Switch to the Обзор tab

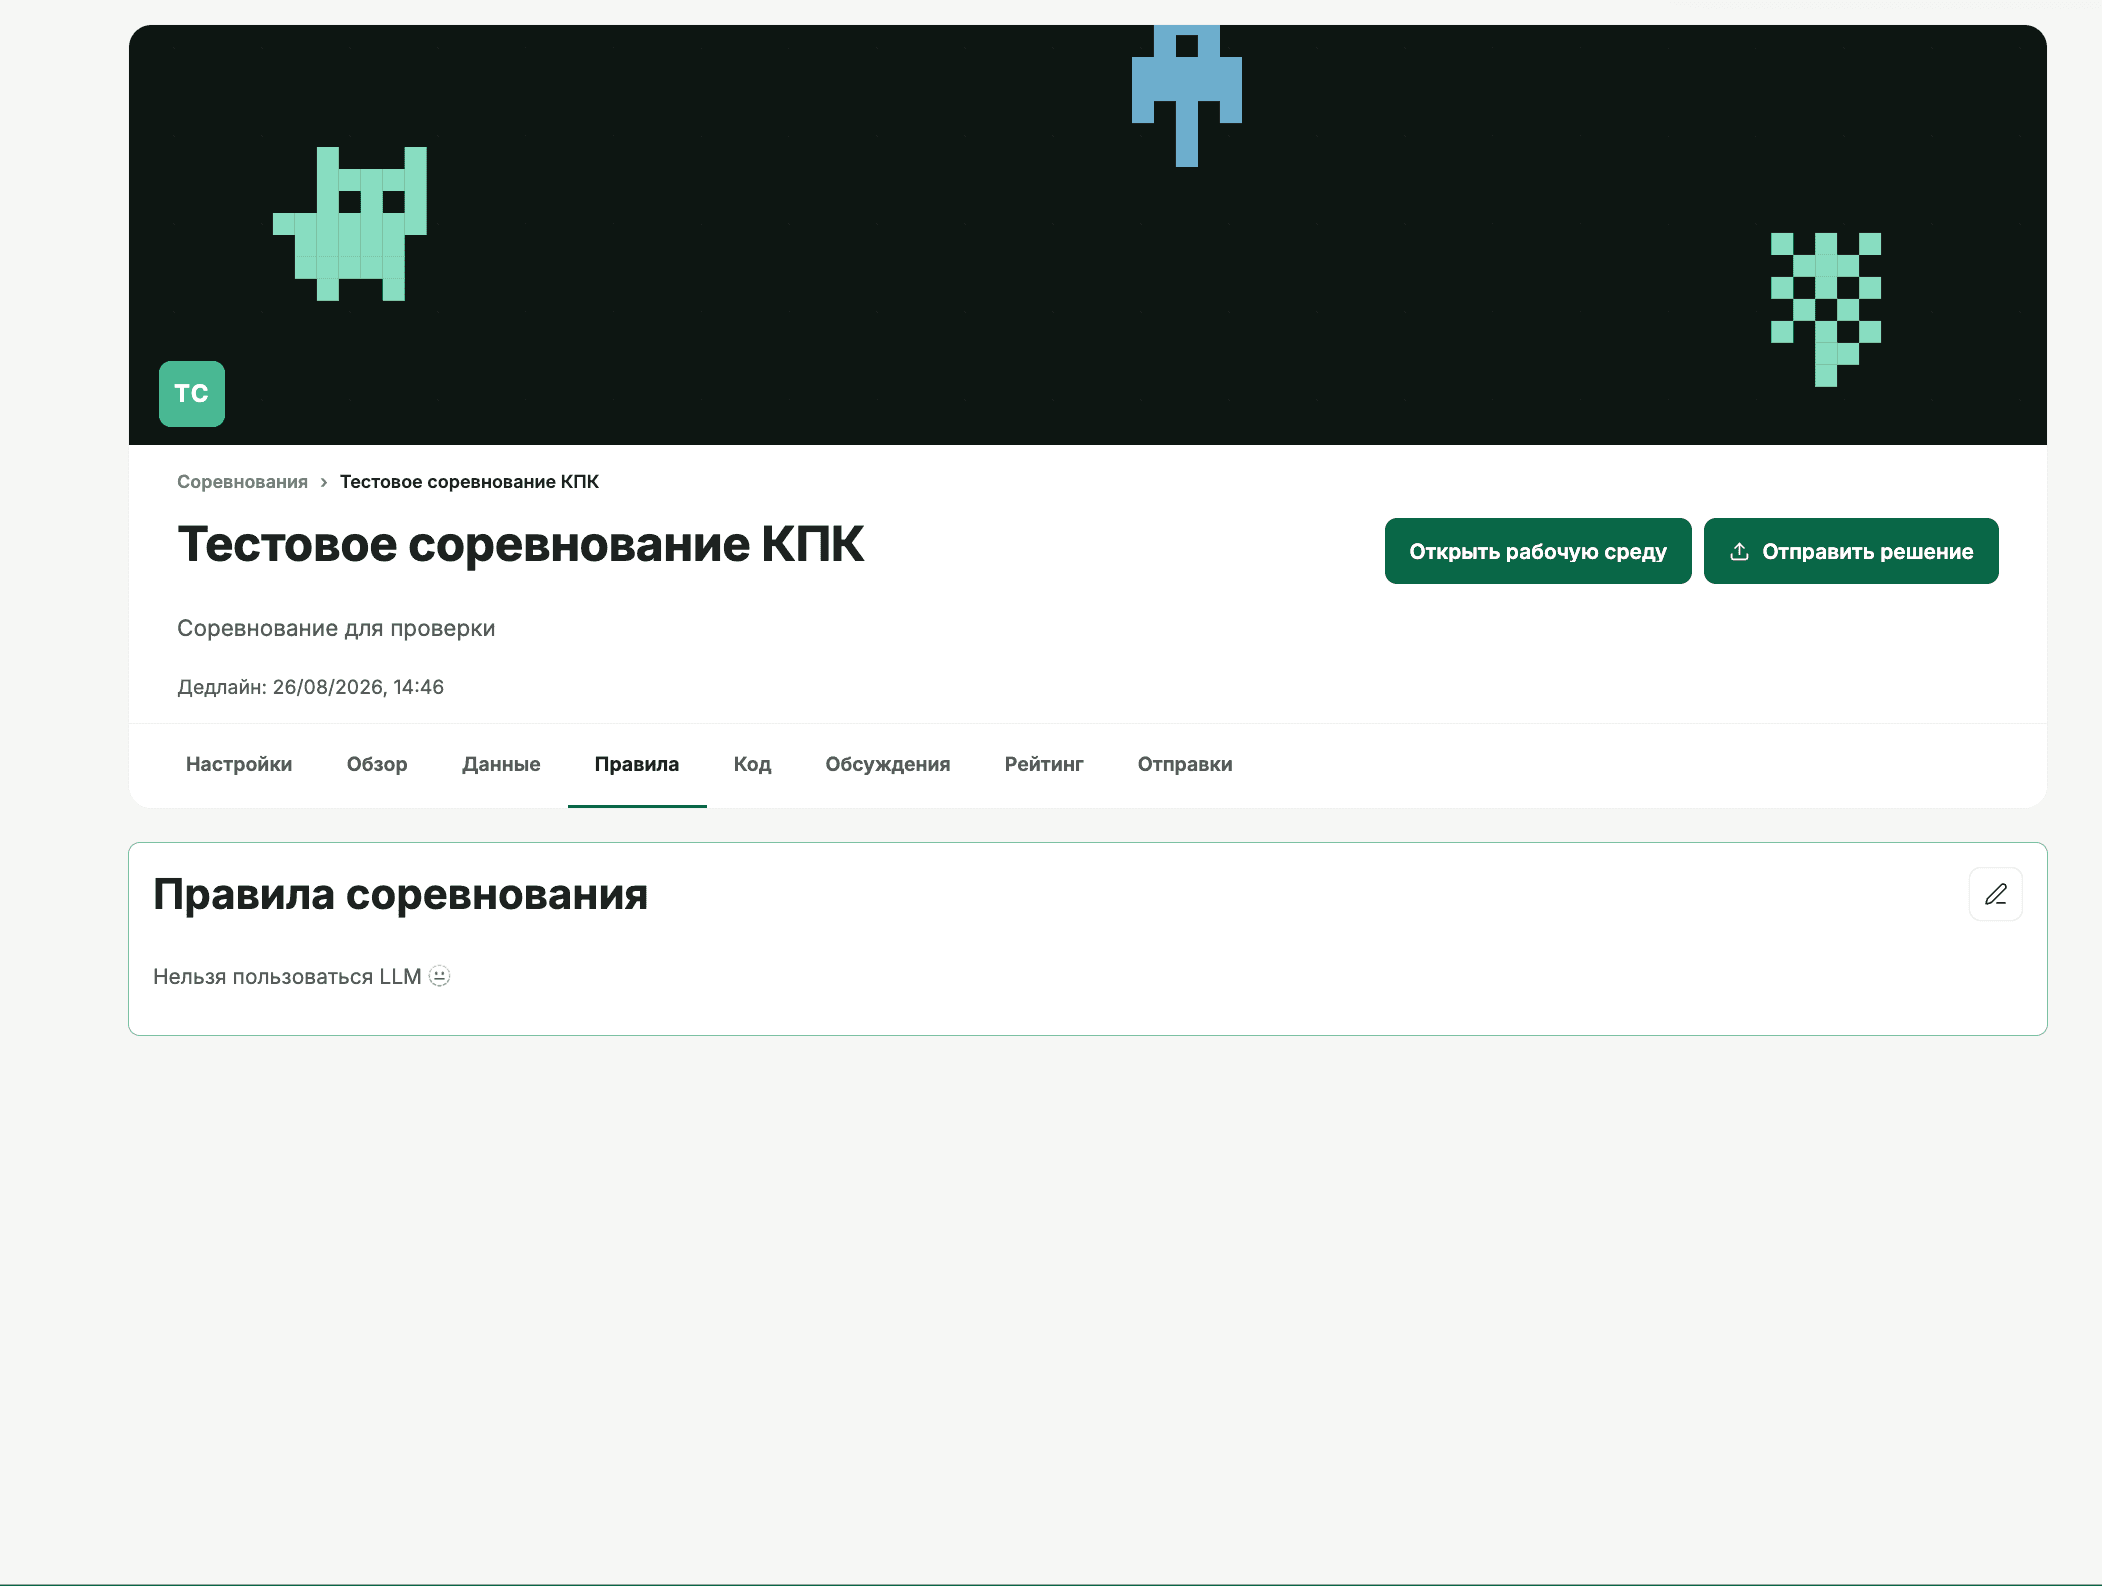pos(377,764)
